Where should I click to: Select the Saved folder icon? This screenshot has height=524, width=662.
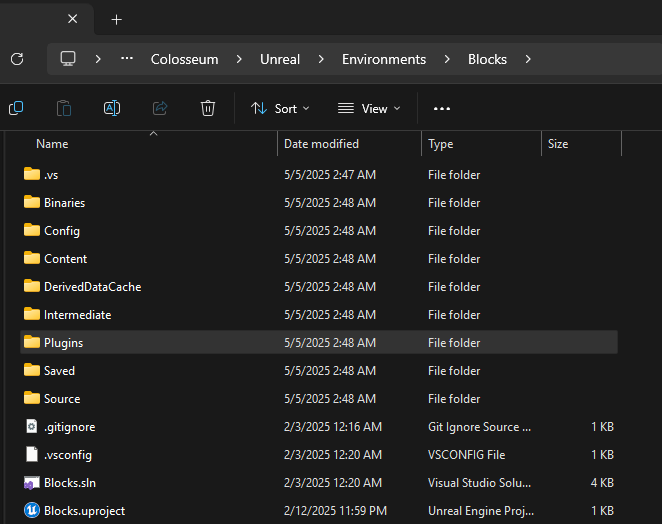pyautogui.click(x=32, y=370)
